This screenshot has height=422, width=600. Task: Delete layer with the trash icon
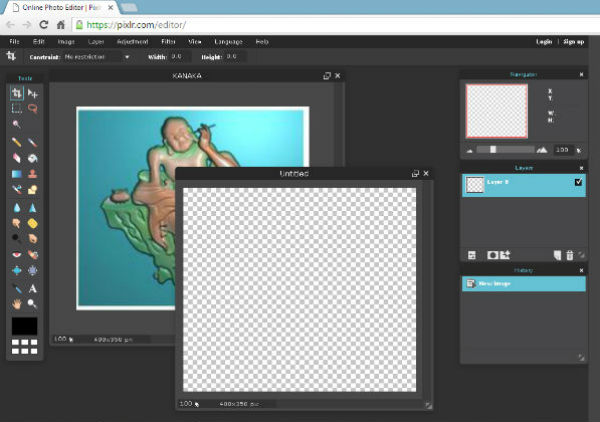pyautogui.click(x=570, y=255)
